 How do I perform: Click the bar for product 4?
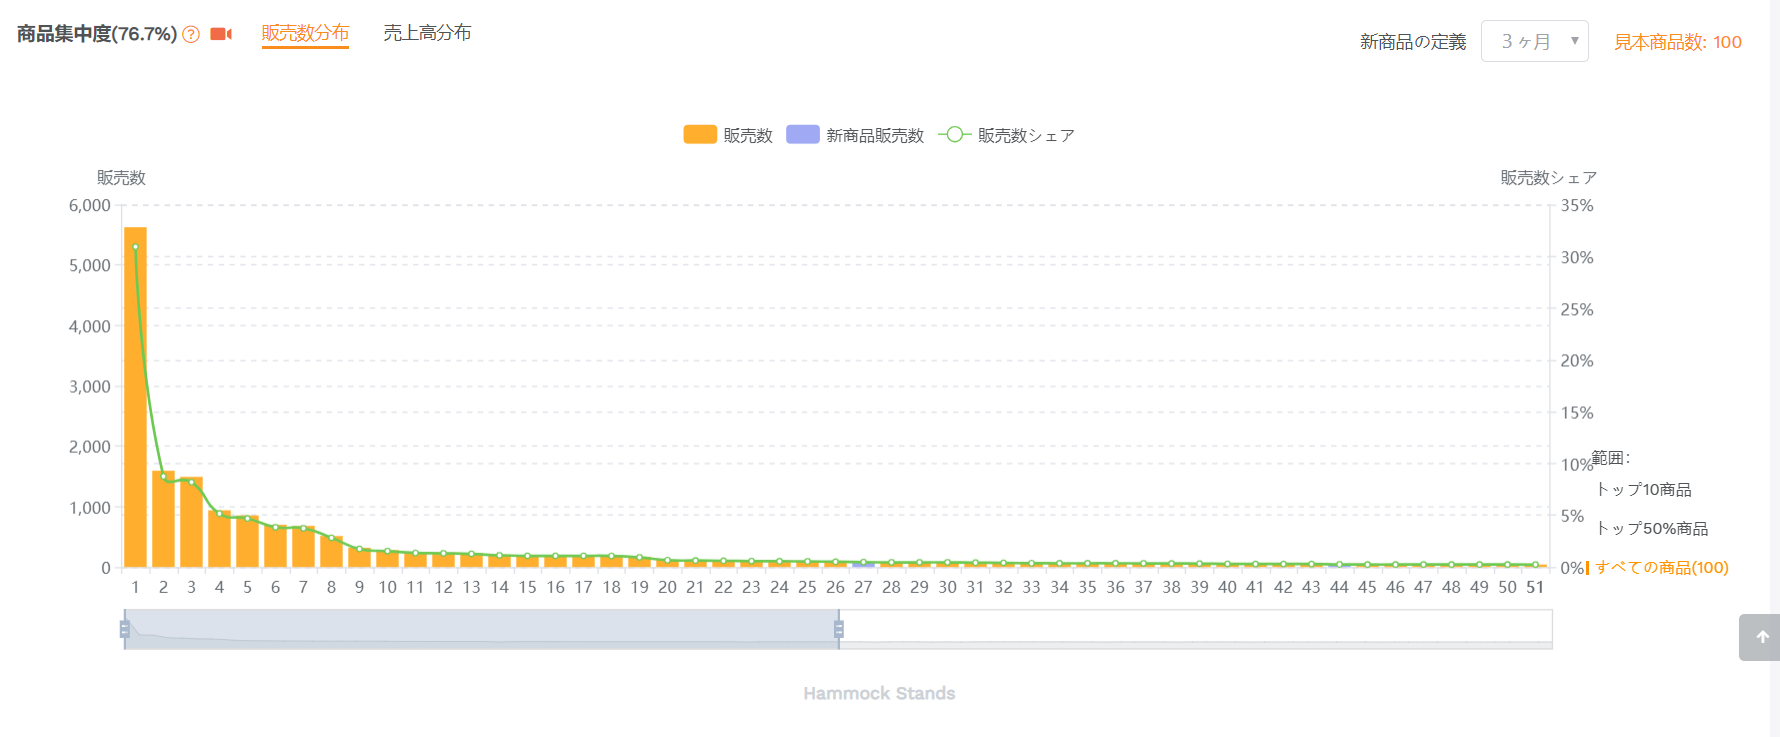pos(219,539)
